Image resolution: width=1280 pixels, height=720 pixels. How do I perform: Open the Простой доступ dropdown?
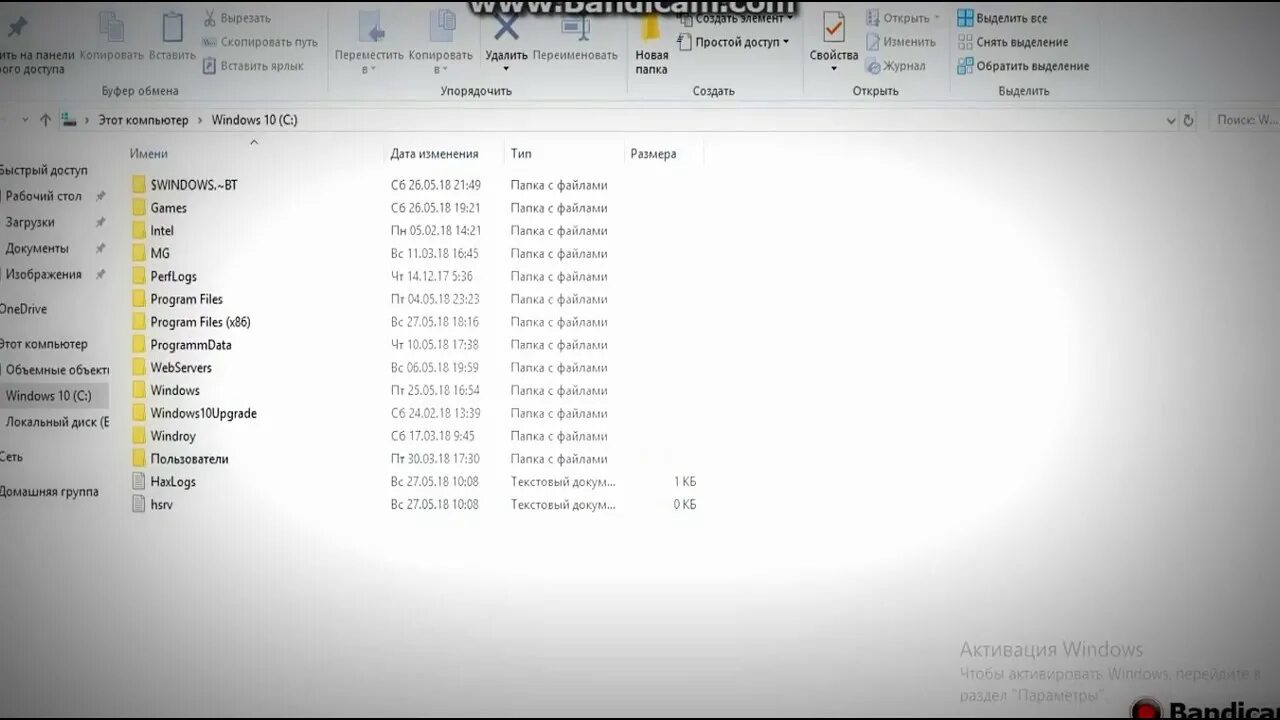point(733,42)
